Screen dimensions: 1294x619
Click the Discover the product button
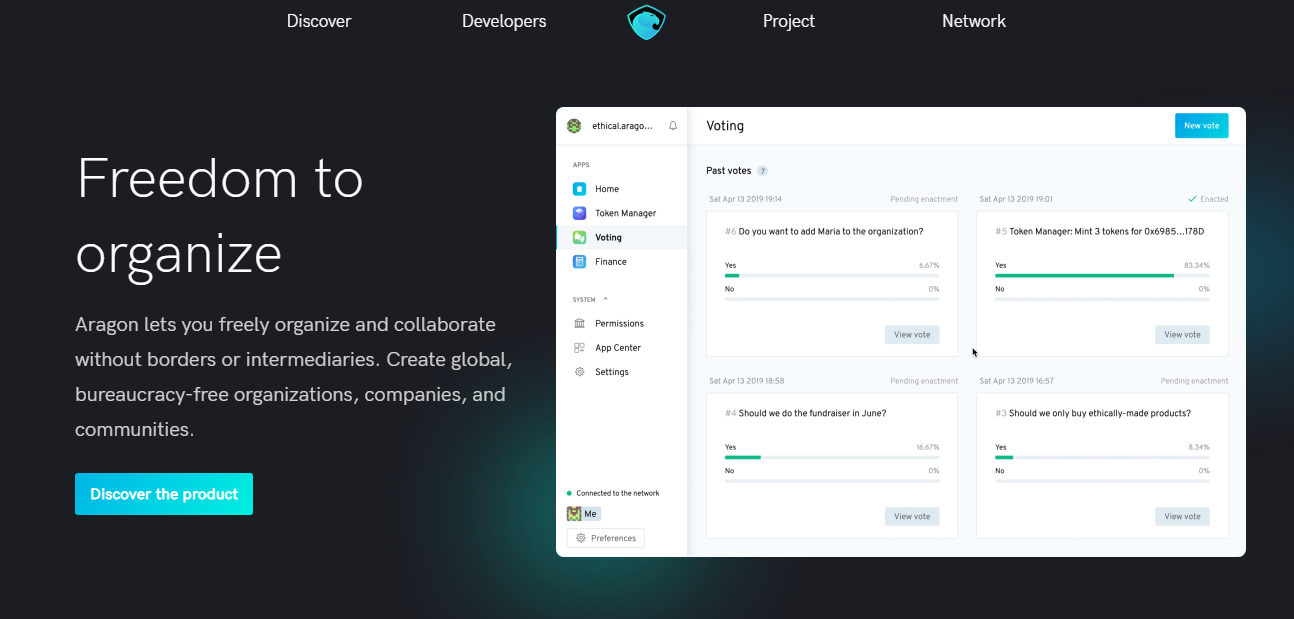164,494
